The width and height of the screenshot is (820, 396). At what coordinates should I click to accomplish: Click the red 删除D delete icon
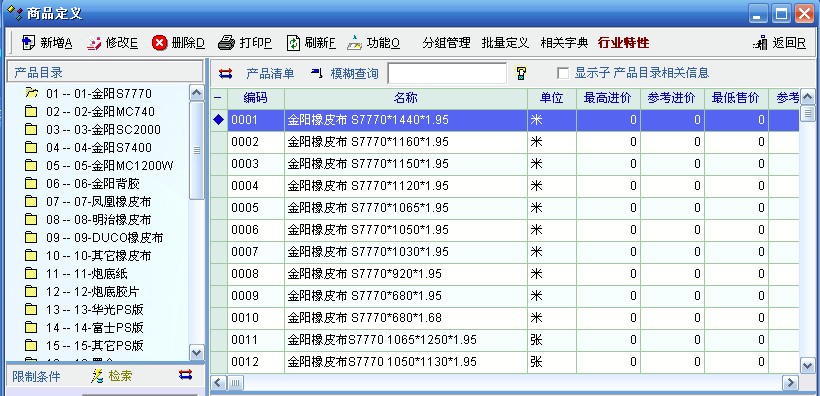pyautogui.click(x=160, y=43)
